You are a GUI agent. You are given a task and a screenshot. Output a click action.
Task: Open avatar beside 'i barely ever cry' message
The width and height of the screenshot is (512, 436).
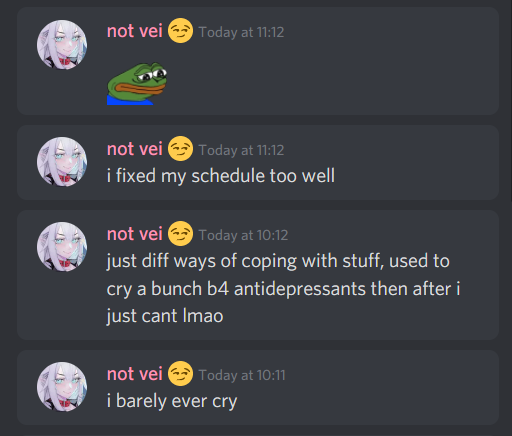62,387
